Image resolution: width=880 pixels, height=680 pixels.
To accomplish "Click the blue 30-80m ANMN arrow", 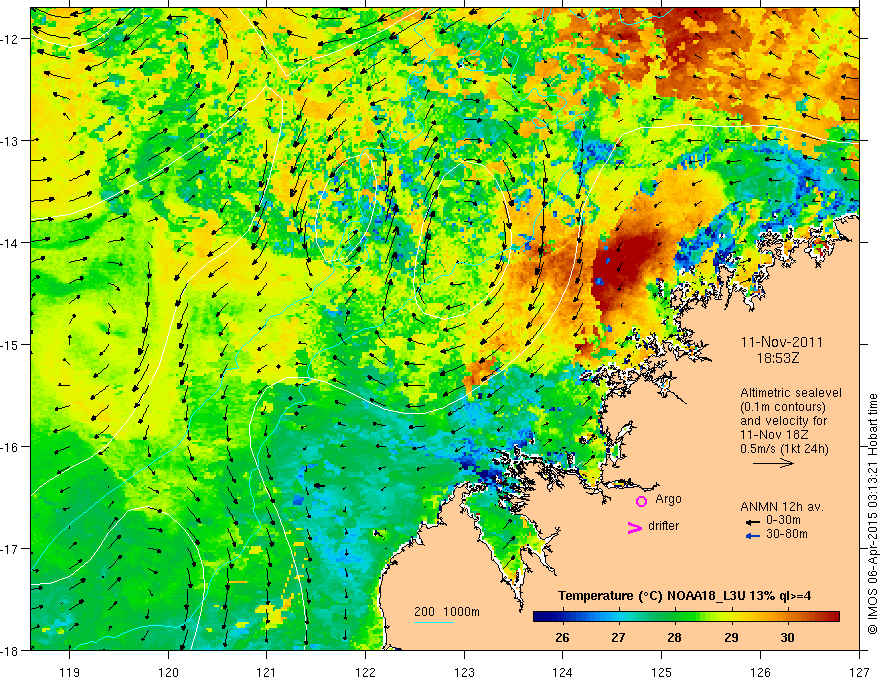I will click(753, 536).
